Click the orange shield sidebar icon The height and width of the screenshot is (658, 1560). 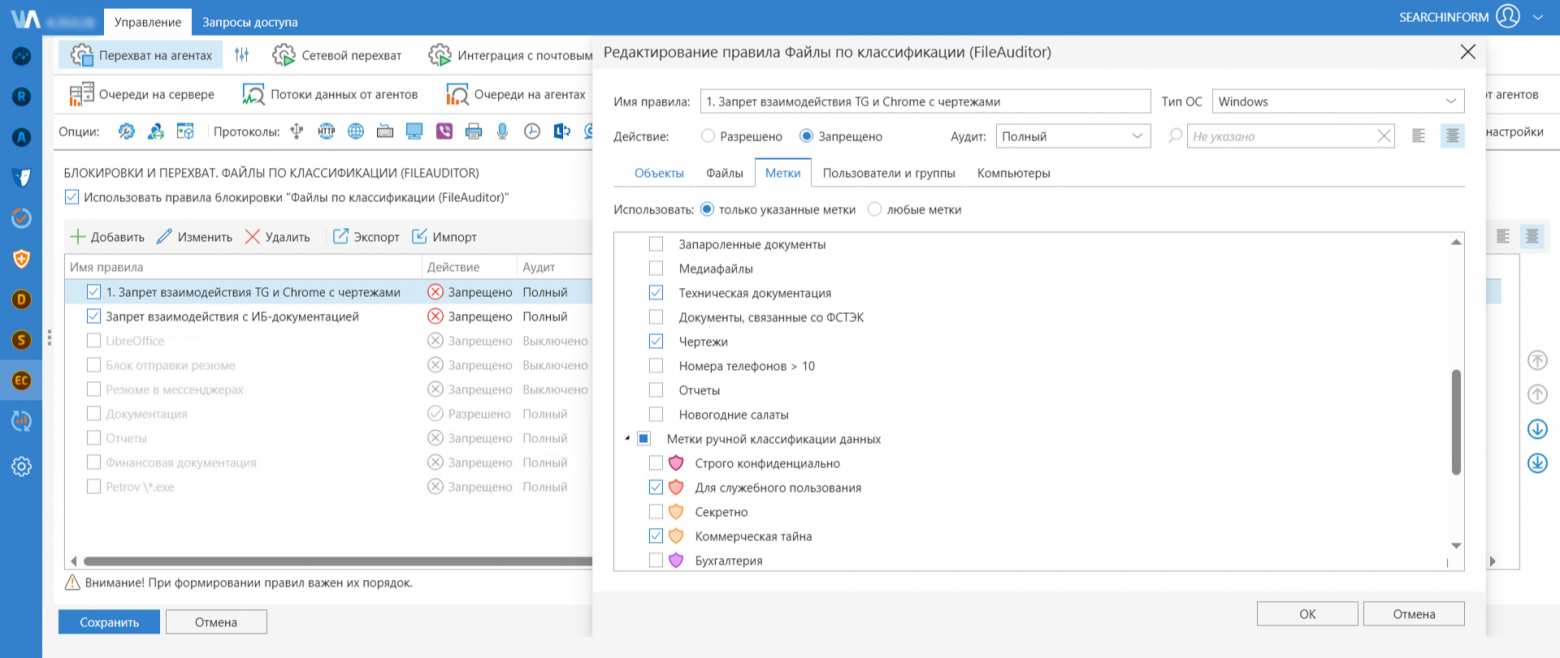pos(21,259)
